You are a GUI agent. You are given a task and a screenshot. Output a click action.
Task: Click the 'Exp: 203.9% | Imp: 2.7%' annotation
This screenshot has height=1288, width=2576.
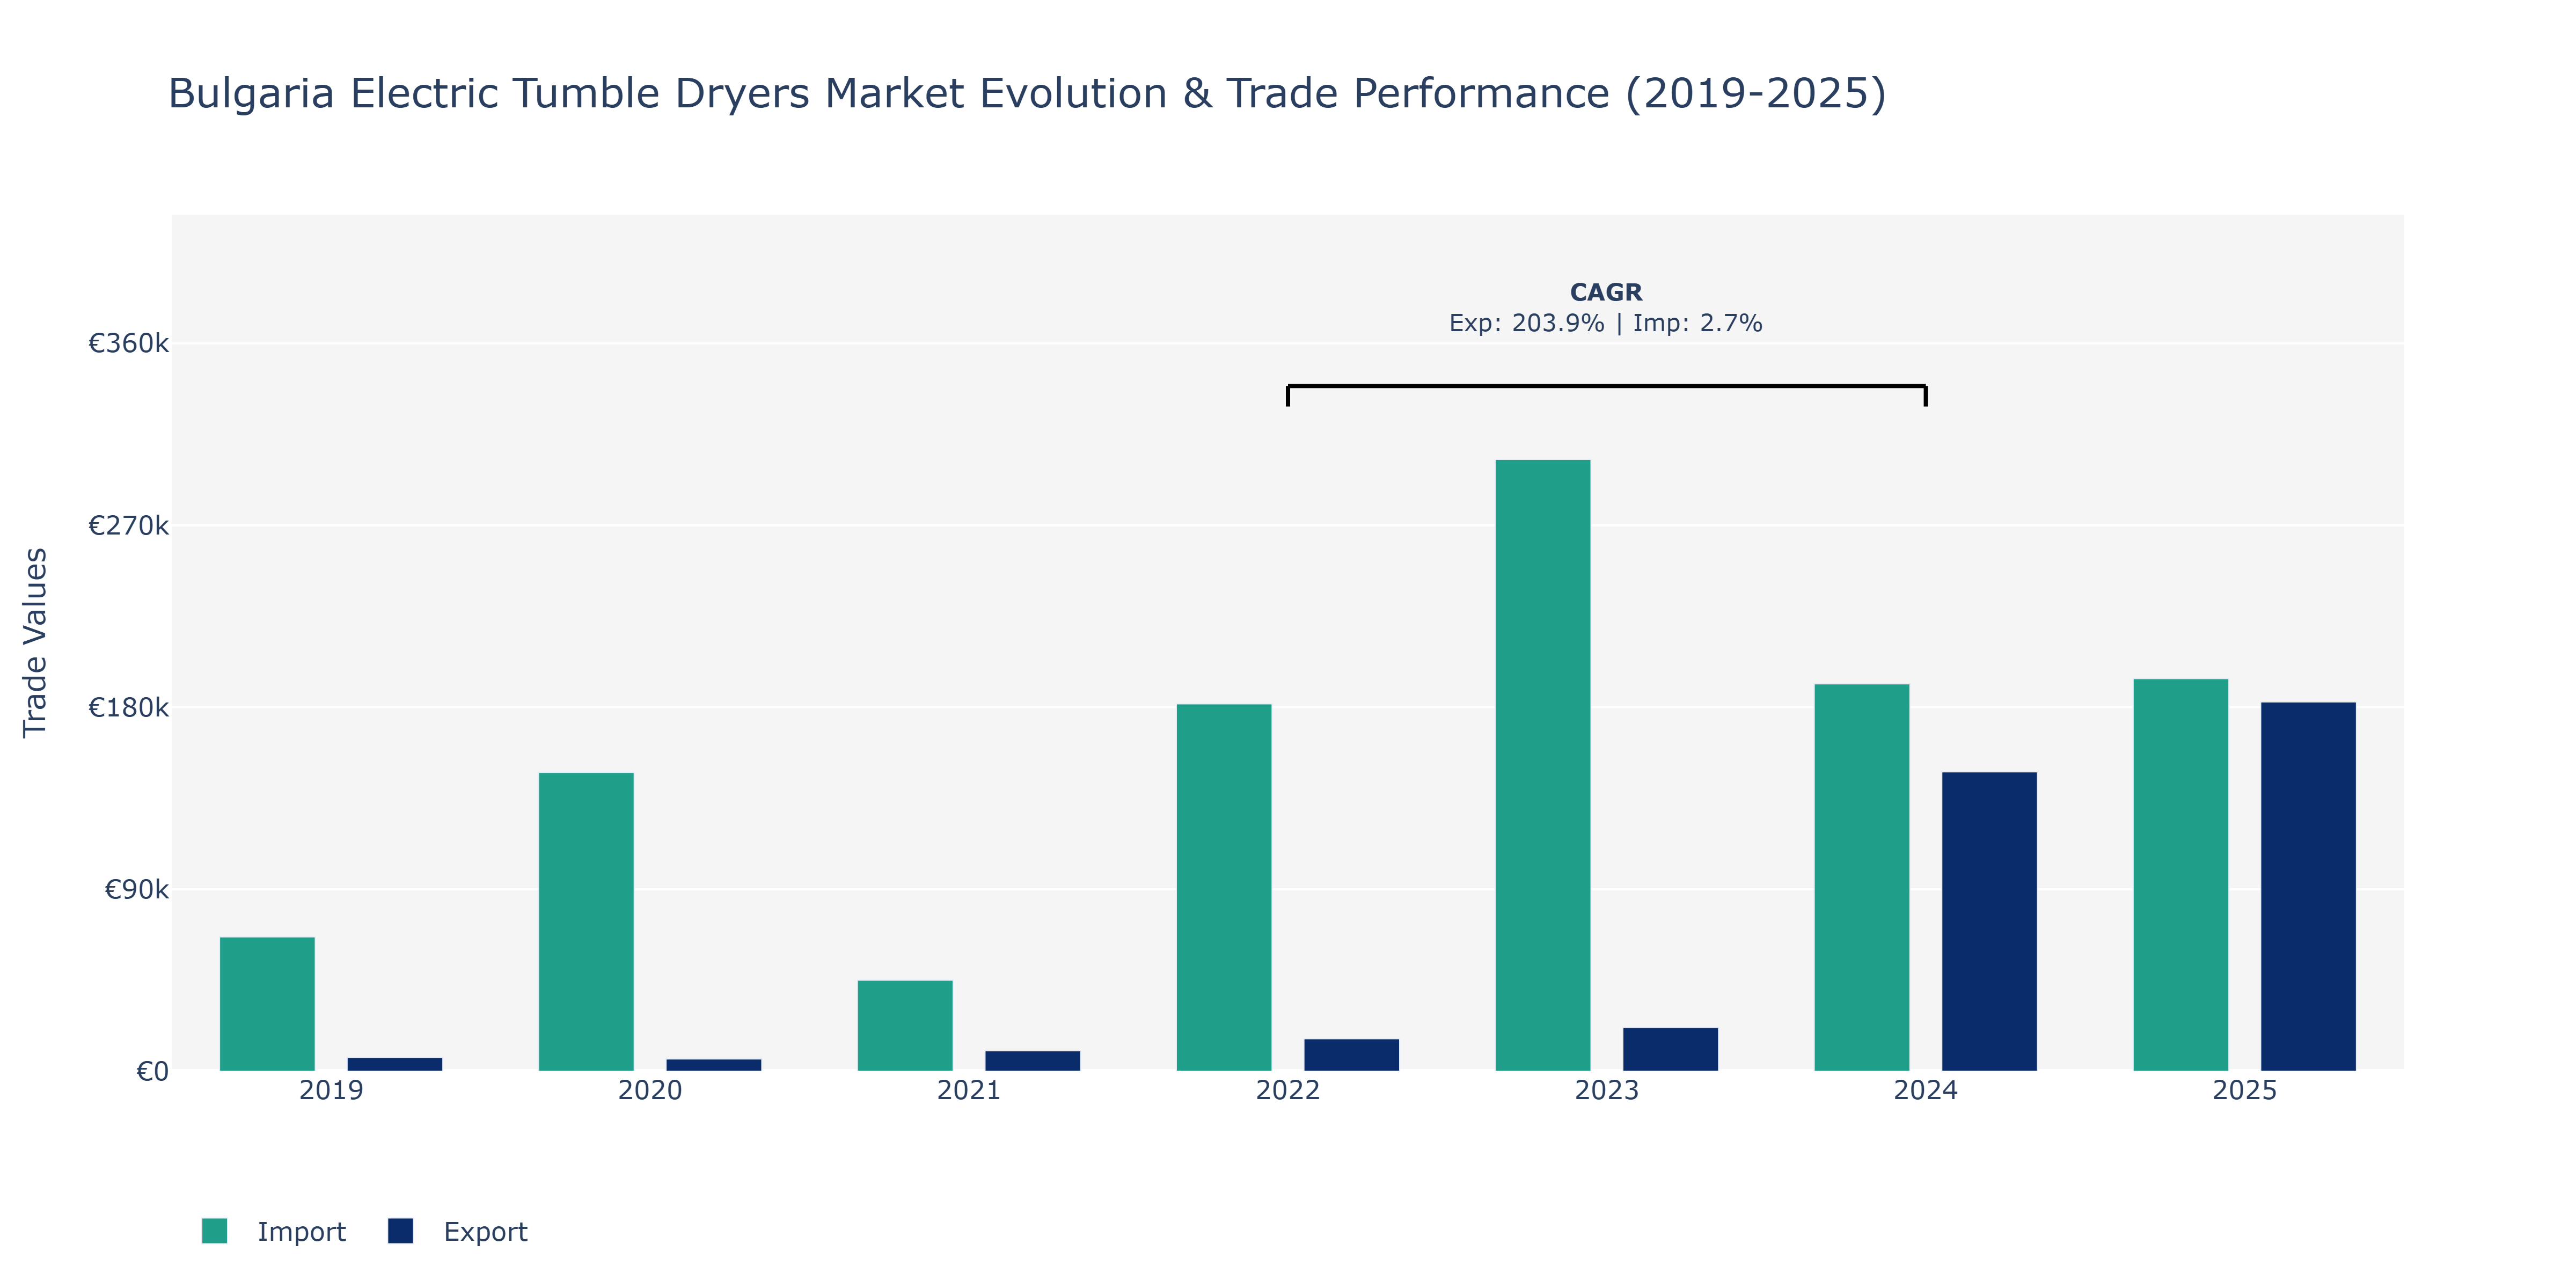(1606, 323)
